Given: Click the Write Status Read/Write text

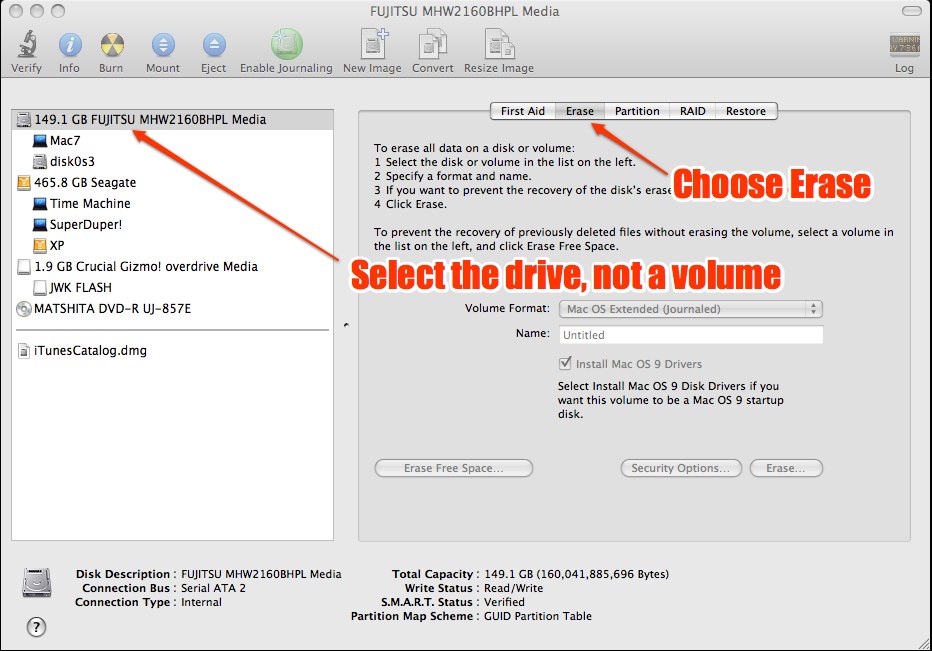Looking at the screenshot, I should coord(513,589).
